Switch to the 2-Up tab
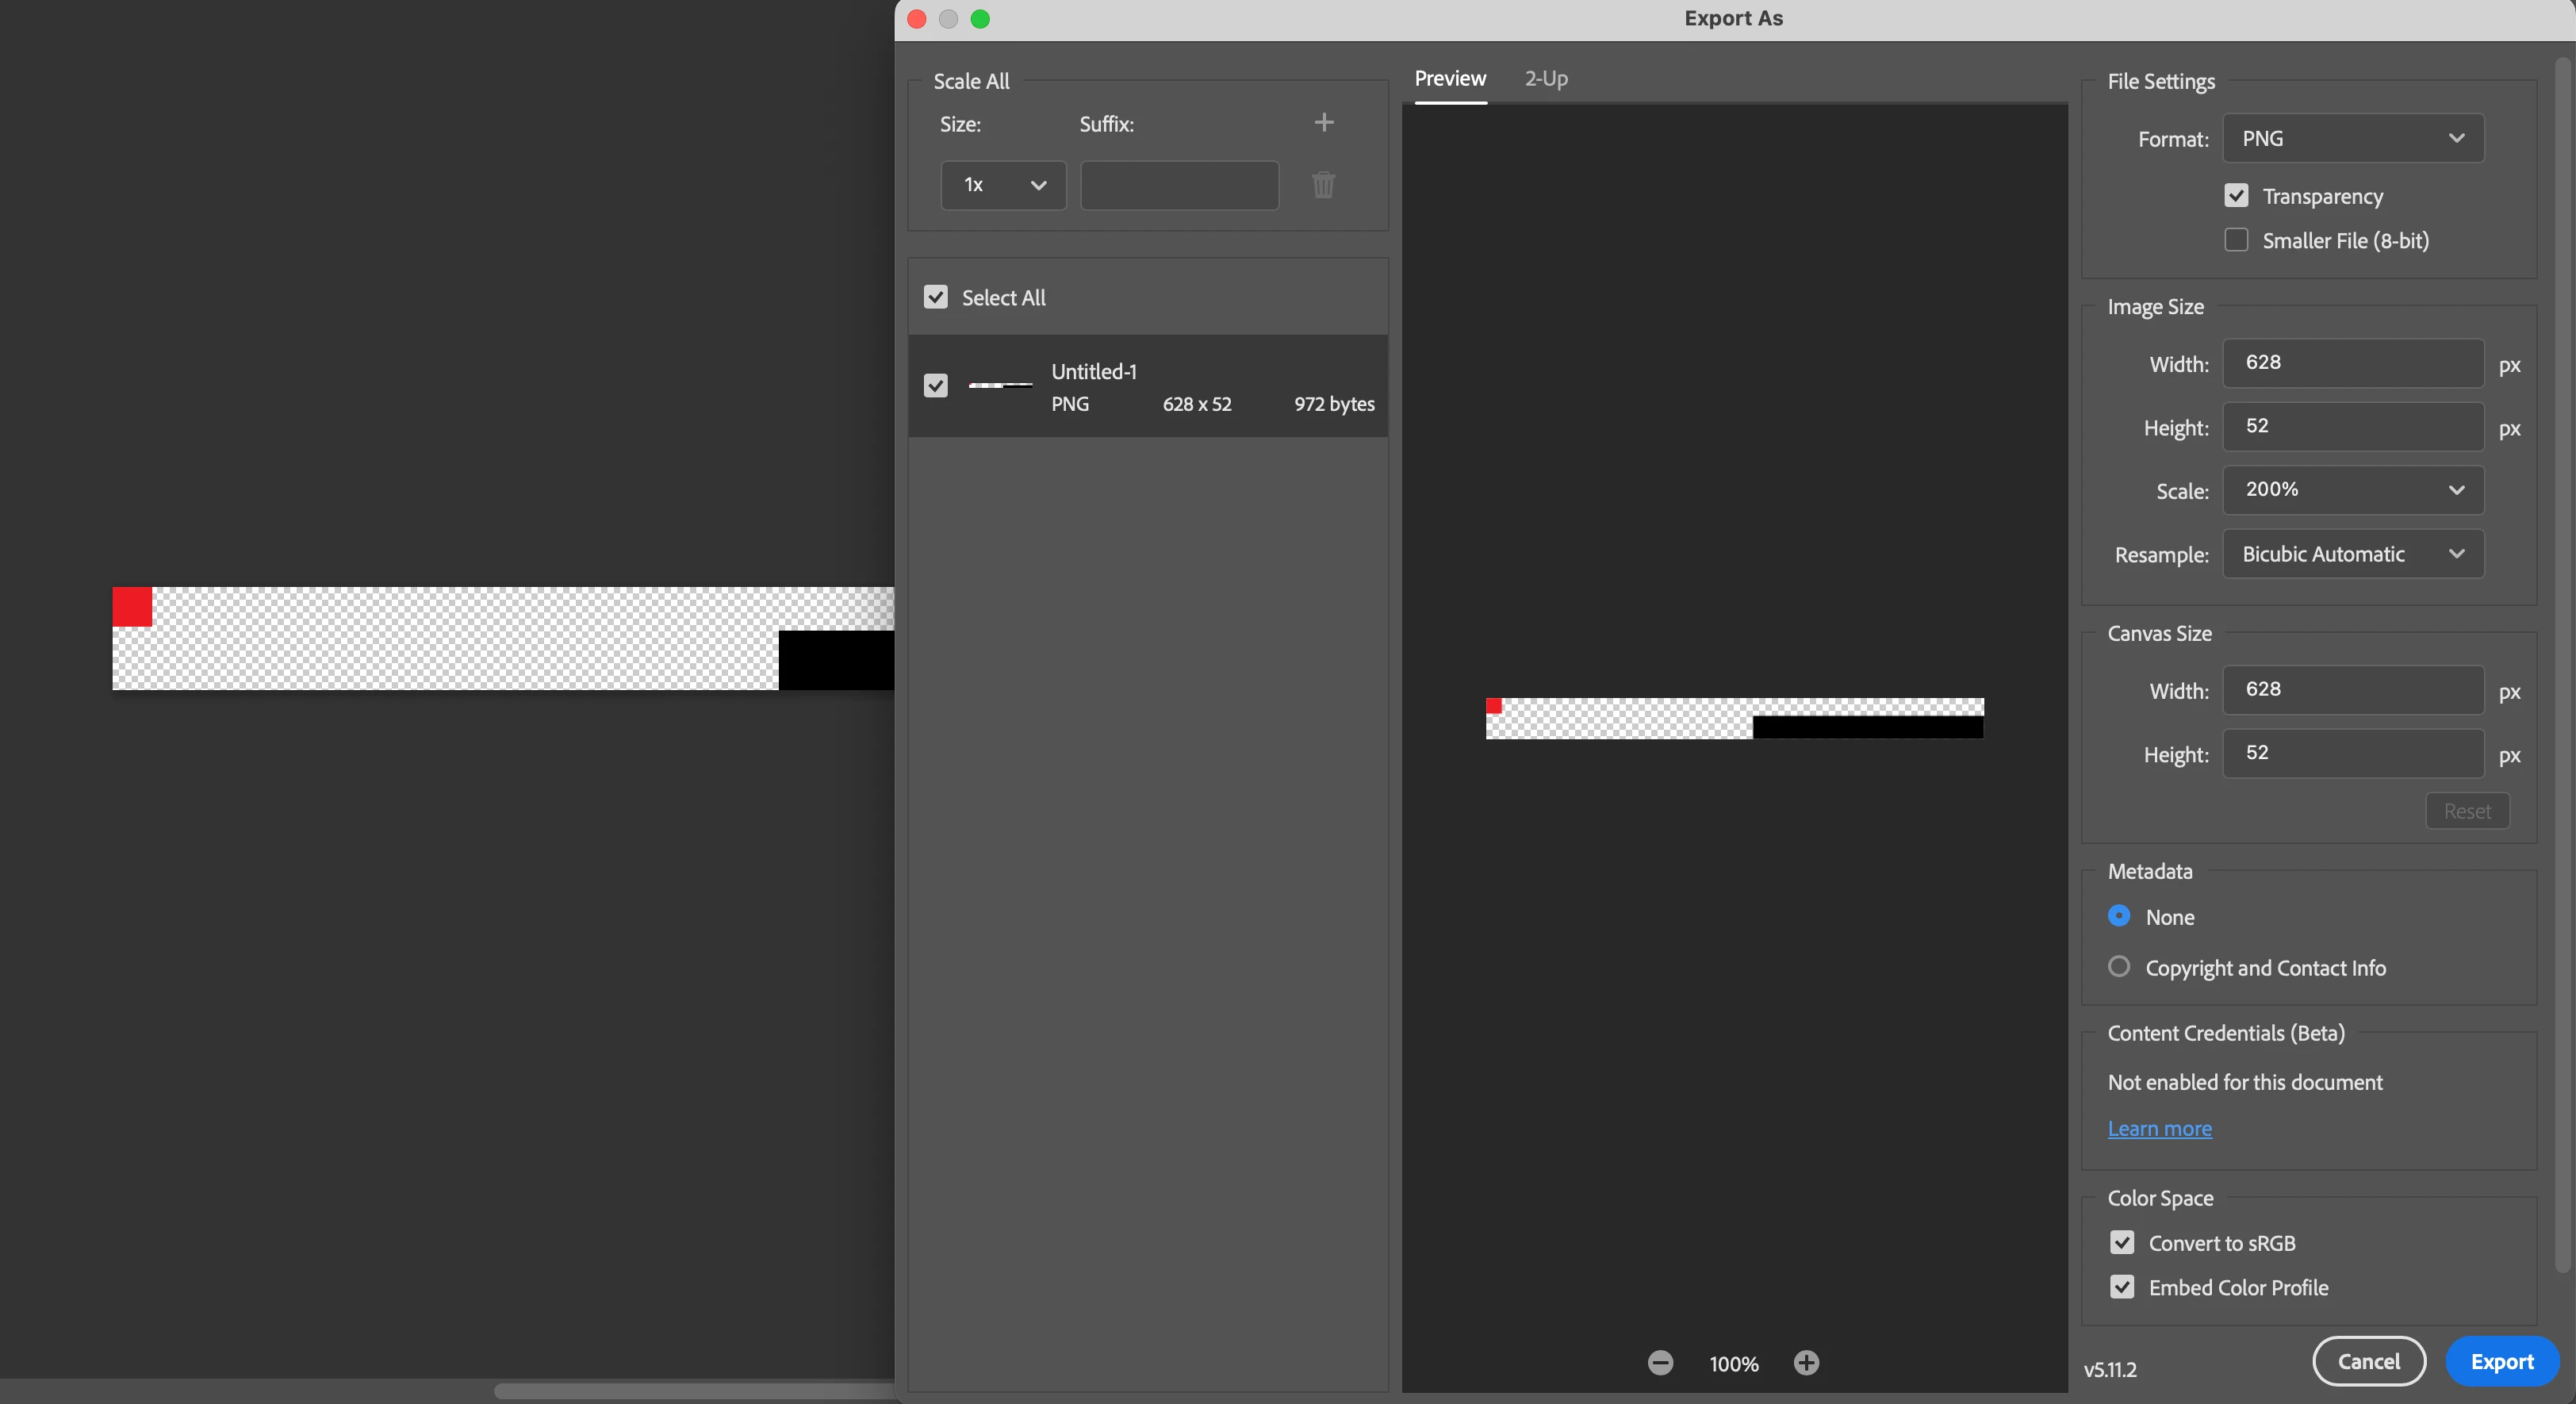This screenshot has height=1404, width=2576. (1546, 78)
